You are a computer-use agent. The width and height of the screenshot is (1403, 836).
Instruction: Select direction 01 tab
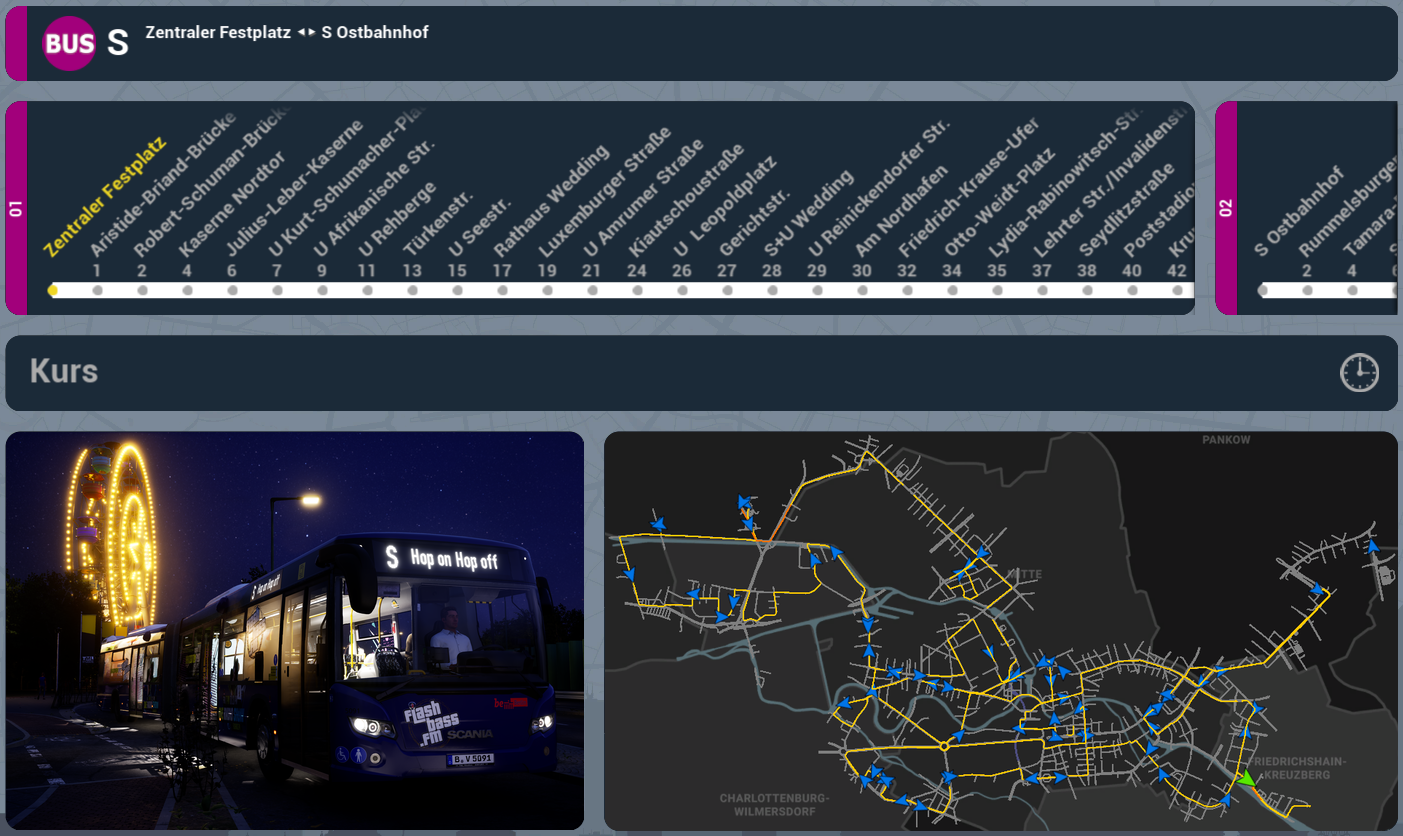click(16, 208)
